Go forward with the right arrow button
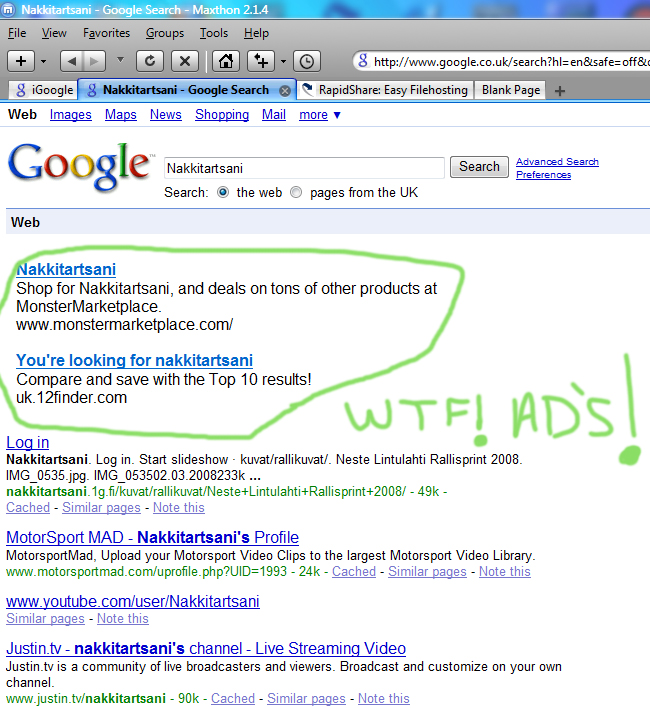The image size is (650, 708). click(94, 61)
